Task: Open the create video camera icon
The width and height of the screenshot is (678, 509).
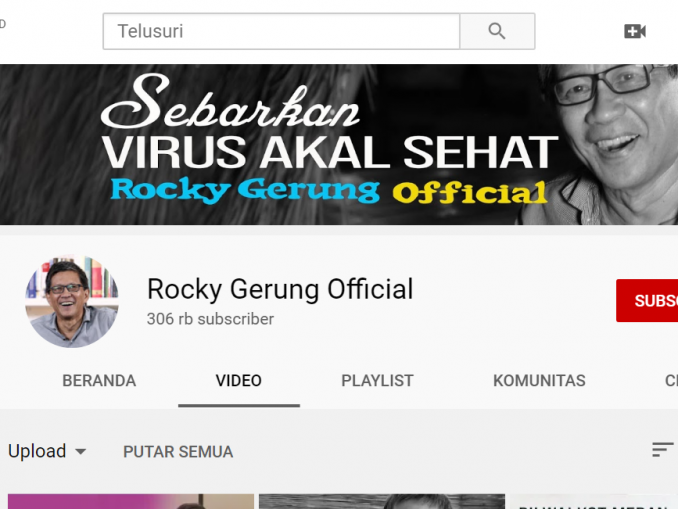Action: click(635, 31)
